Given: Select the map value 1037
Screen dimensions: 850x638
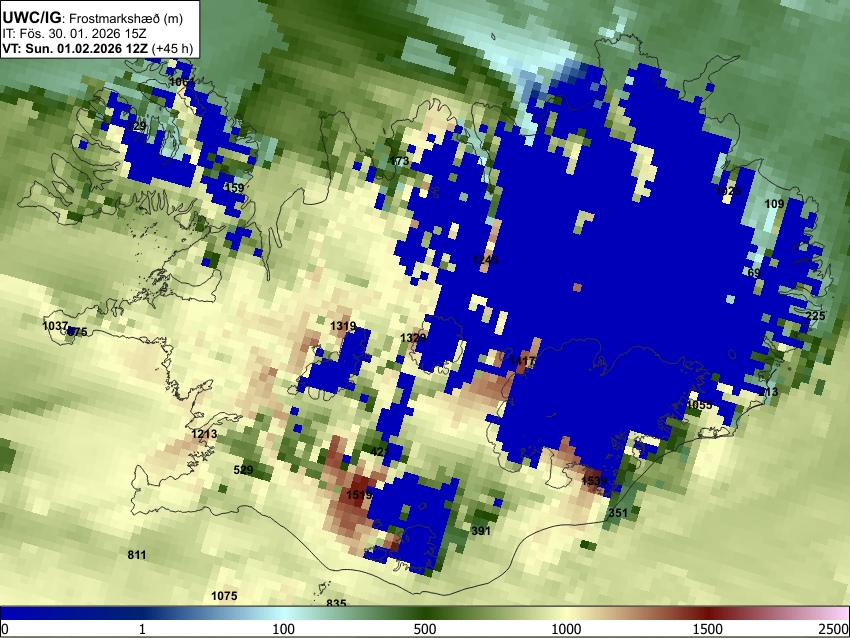Looking at the screenshot, I should [55, 326].
